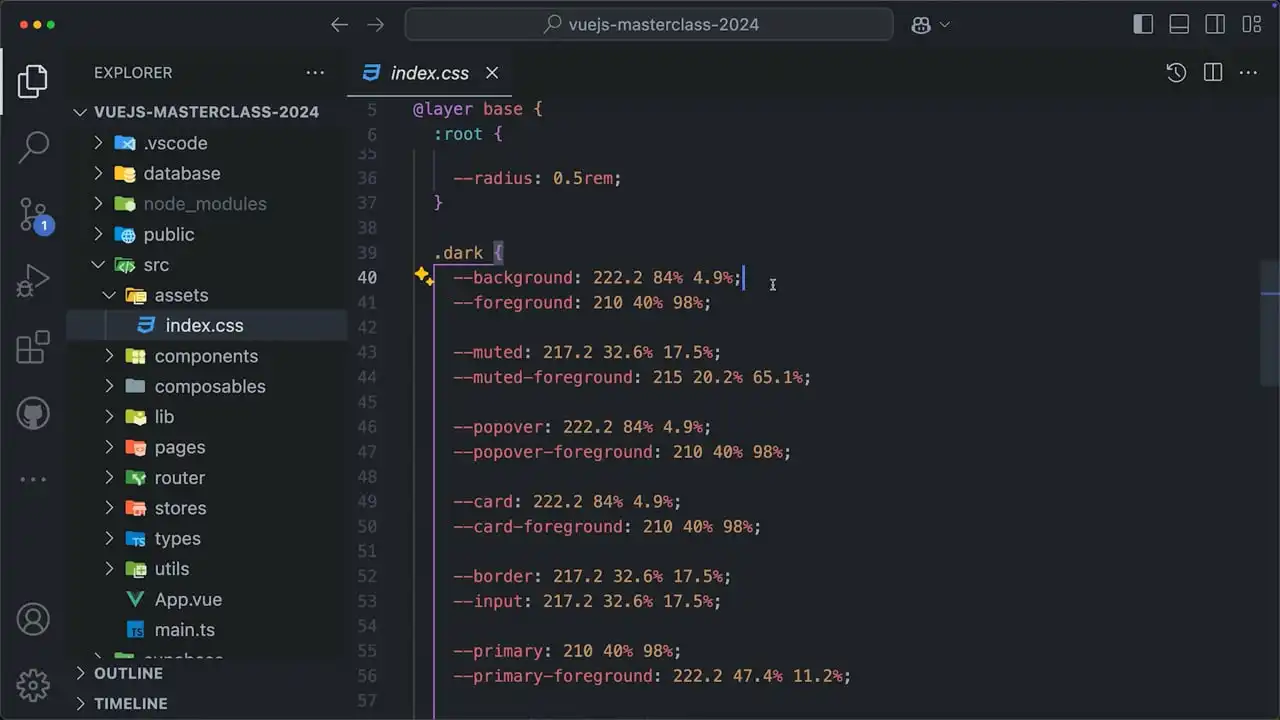Close the index.css tab
This screenshot has height=720, width=1280.
pyautogui.click(x=492, y=73)
